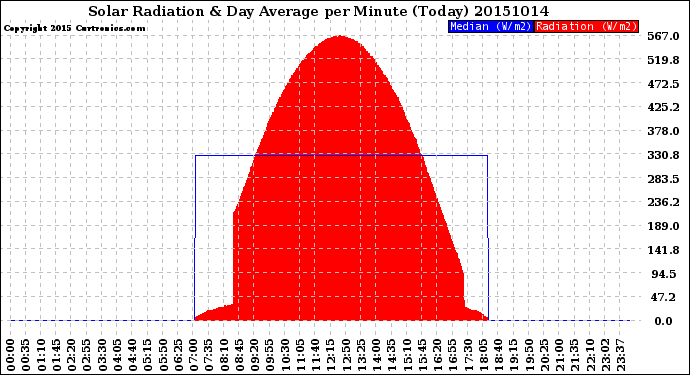Click the 141.8 y-axis label

pyautogui.click(x=663, y=250)
